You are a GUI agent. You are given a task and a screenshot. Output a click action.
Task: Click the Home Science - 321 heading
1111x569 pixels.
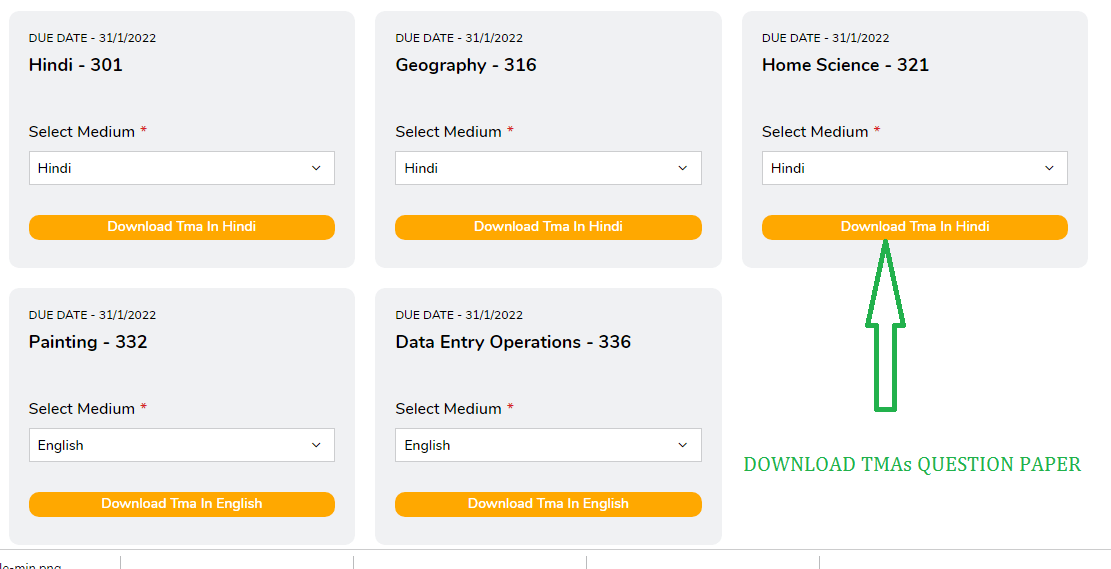tap(845, 65)
